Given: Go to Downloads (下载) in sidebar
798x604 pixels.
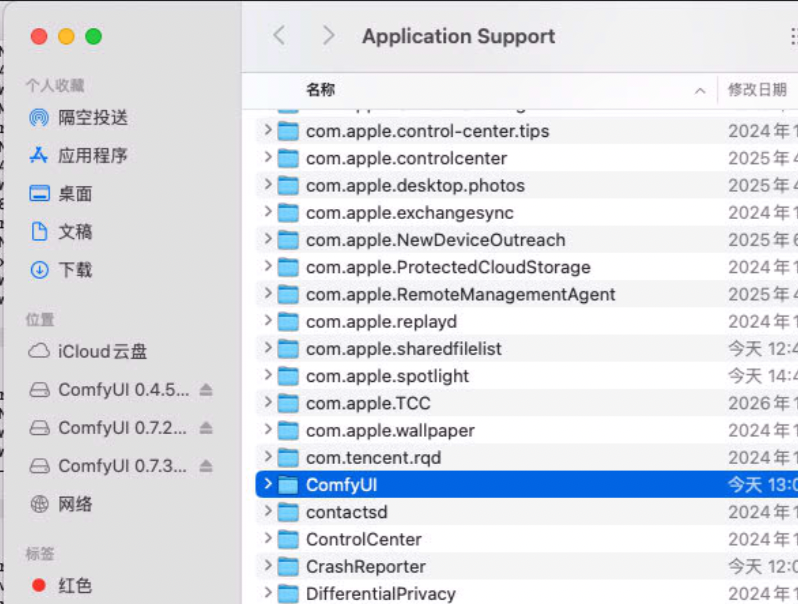Looking at the screenshot, I should (75, 269).
